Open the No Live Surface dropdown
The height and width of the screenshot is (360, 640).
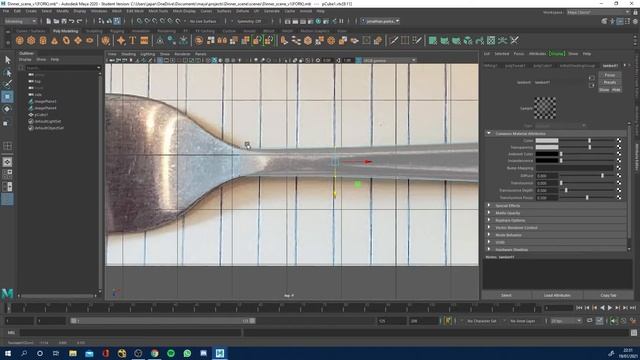pos(203,21)
